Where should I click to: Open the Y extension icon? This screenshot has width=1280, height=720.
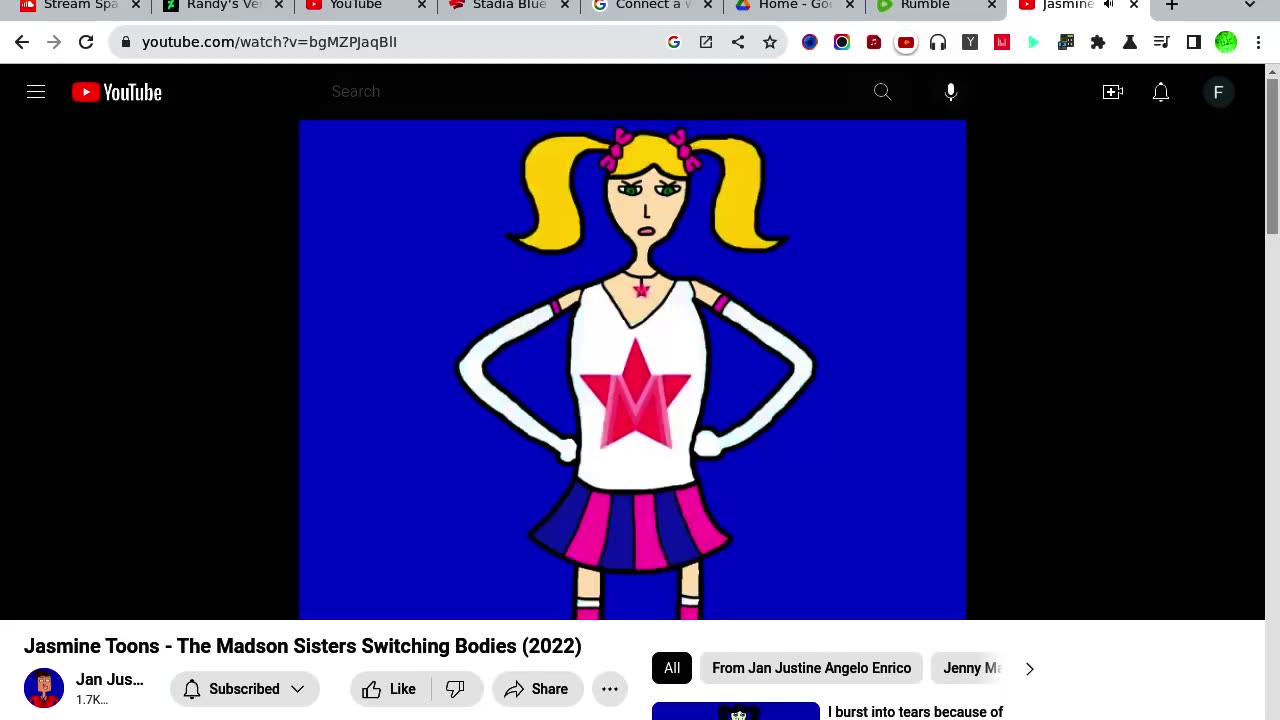970,42
